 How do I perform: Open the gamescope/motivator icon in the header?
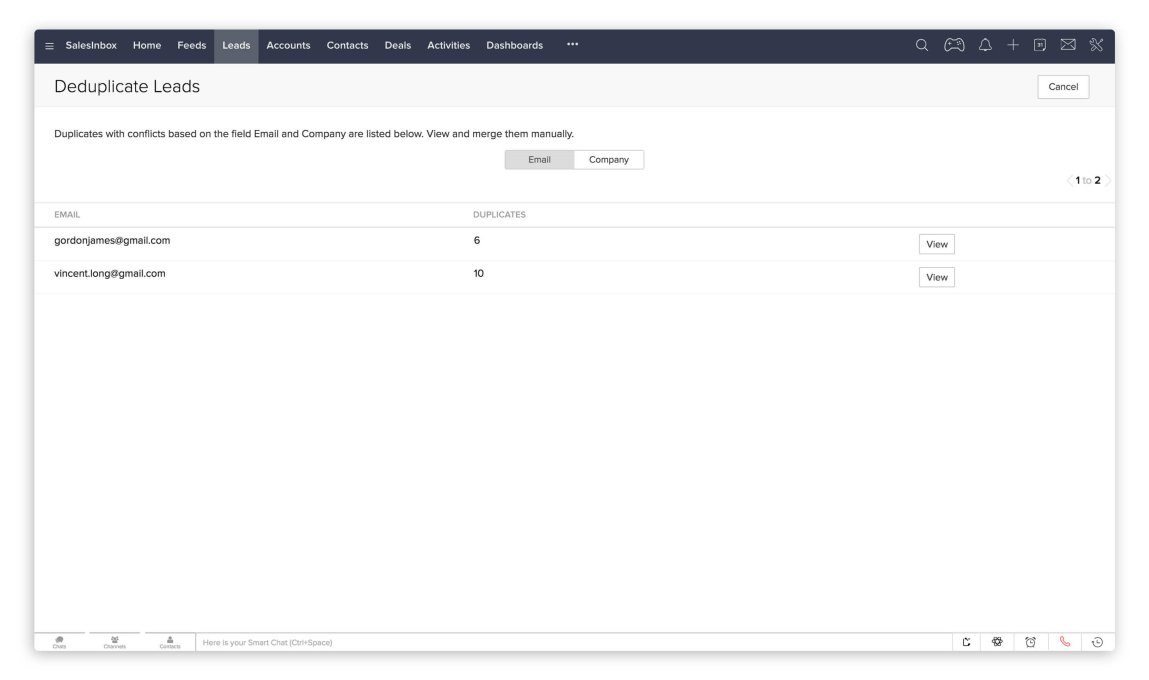pos(953,44)
